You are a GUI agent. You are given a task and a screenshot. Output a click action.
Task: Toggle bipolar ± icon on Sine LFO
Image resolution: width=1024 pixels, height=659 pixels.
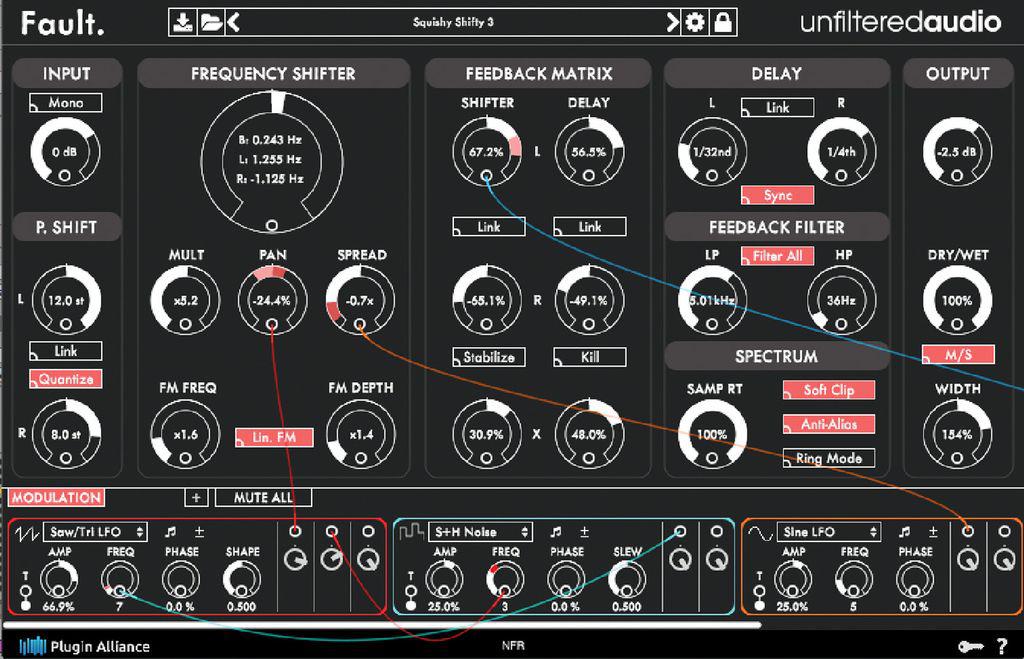933,532
